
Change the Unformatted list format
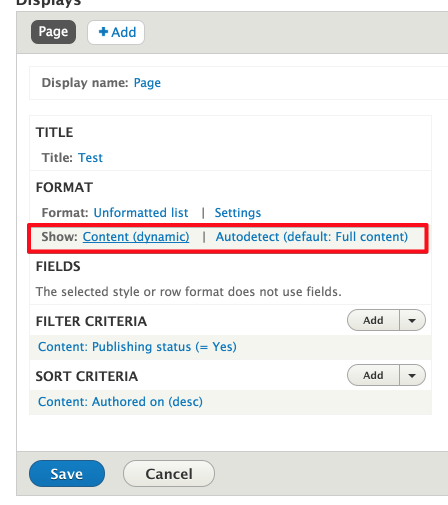click(141, 213)
